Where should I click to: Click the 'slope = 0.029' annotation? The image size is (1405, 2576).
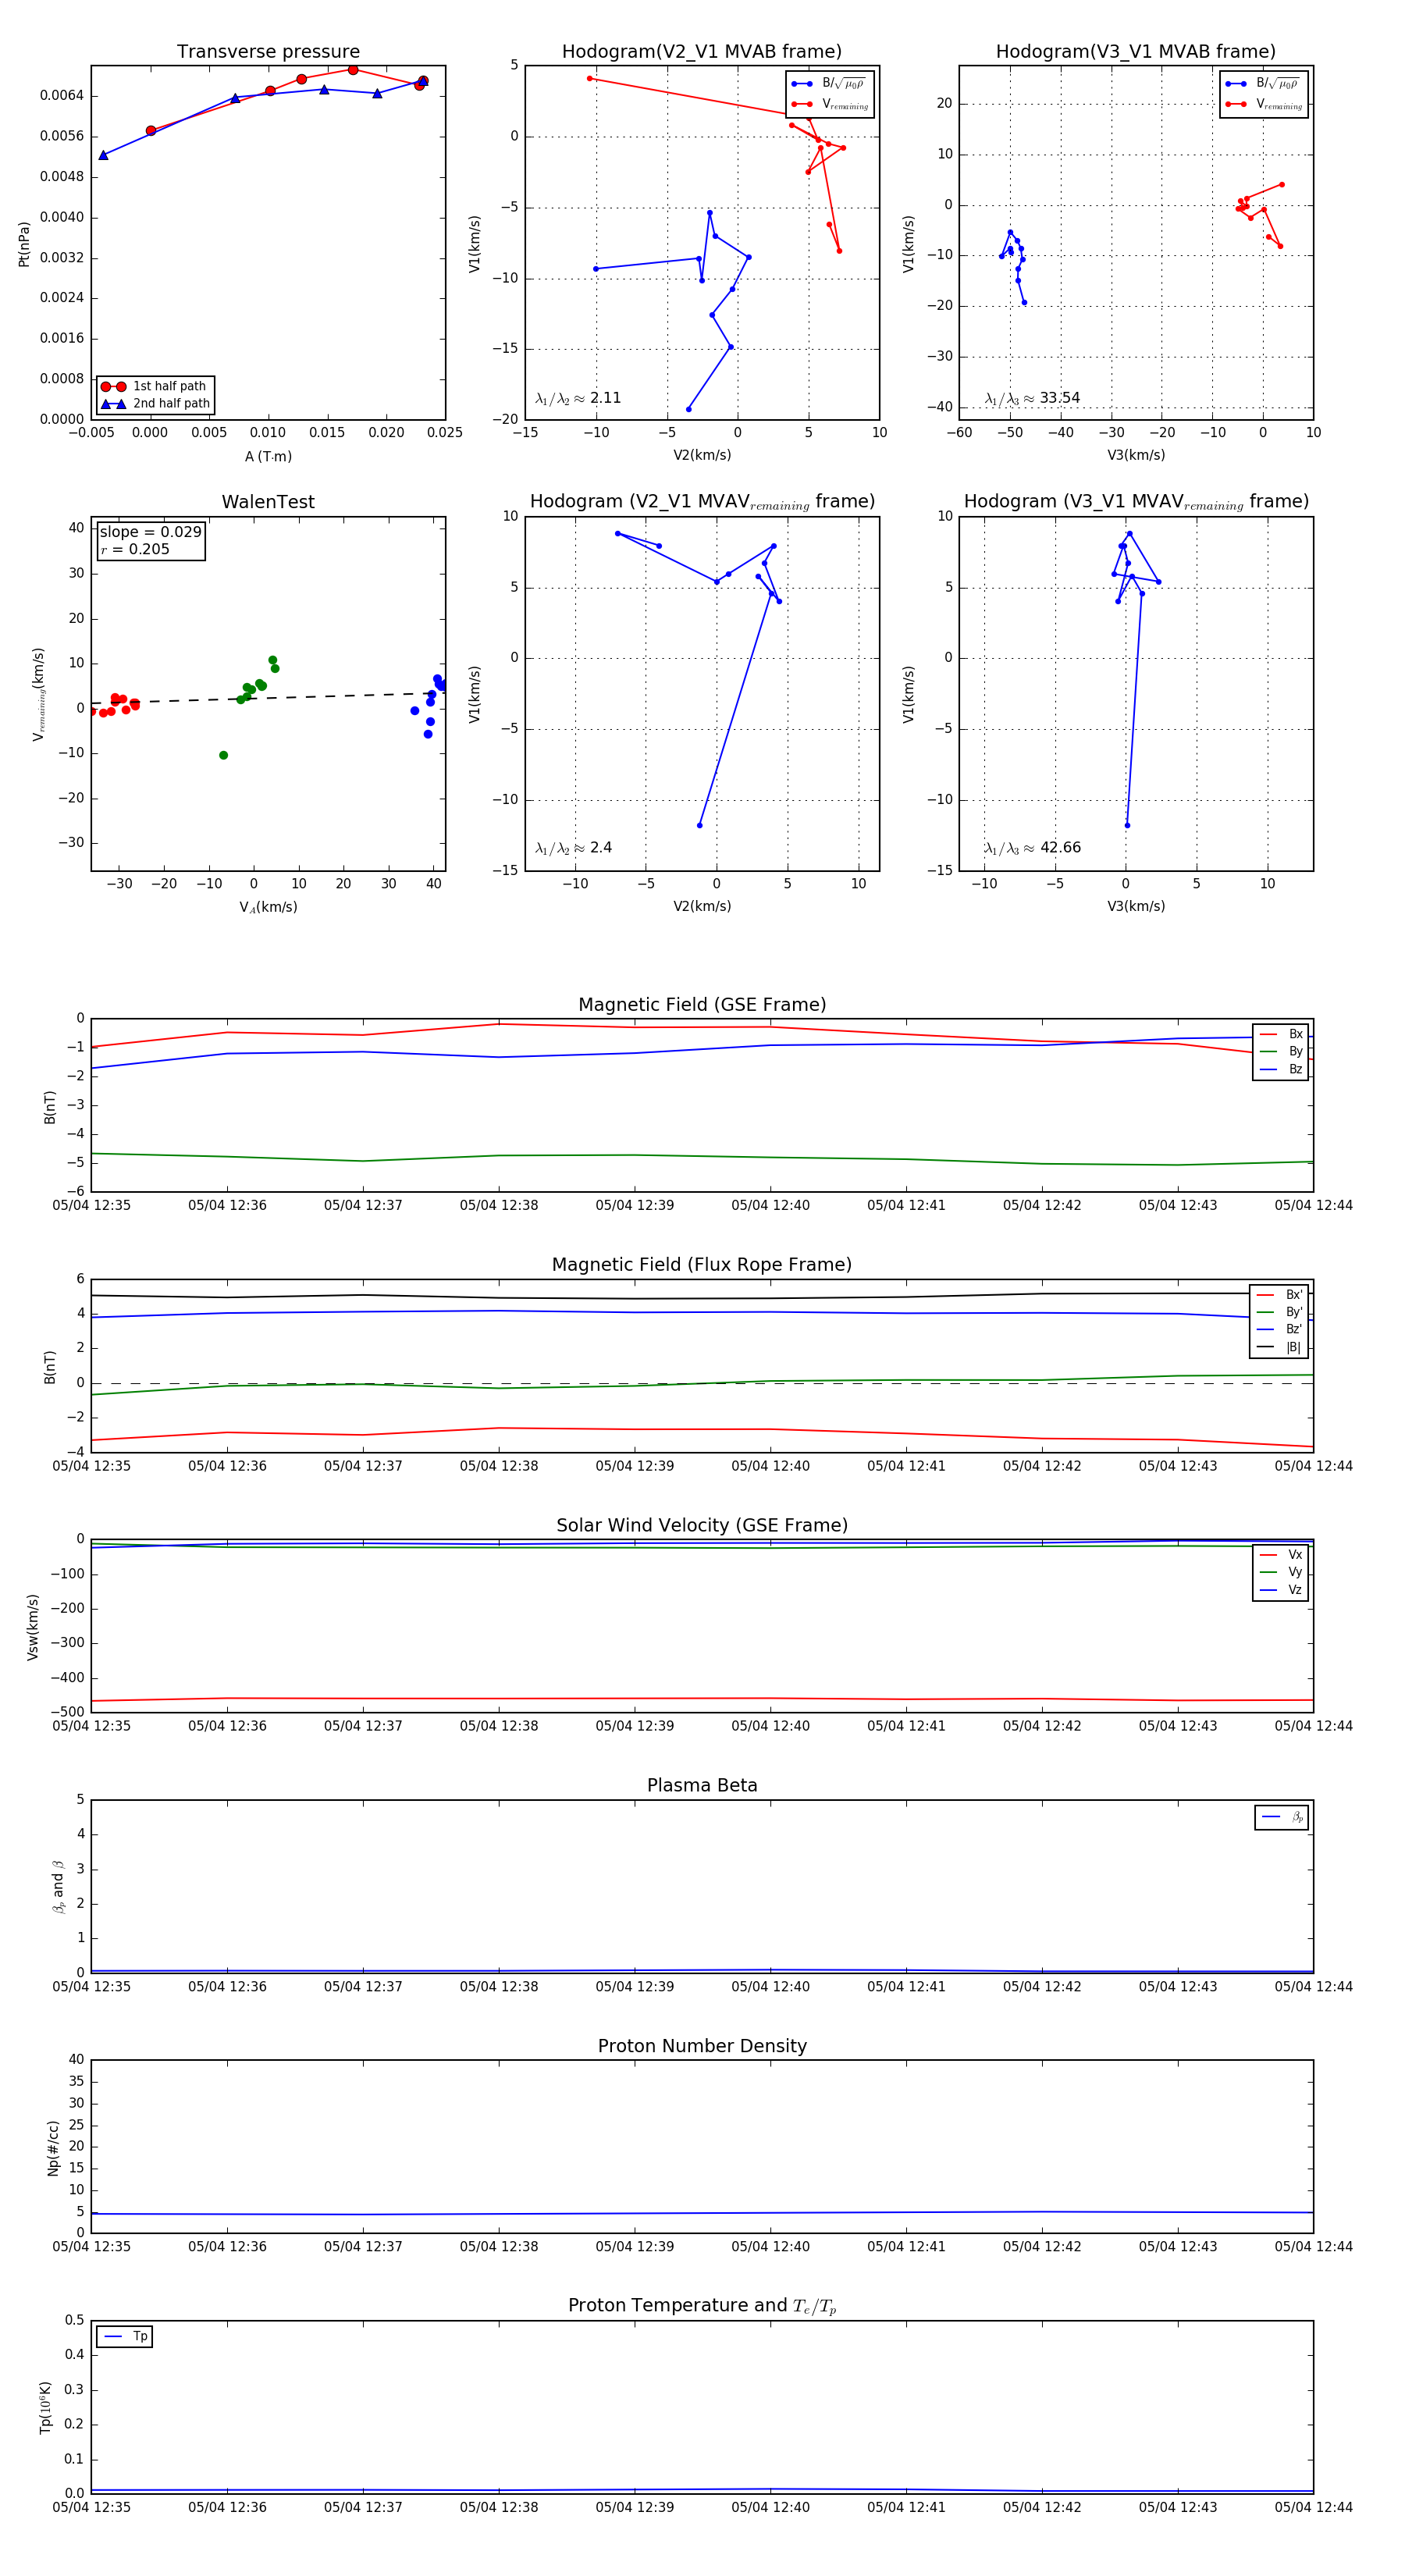pos(150,532)
